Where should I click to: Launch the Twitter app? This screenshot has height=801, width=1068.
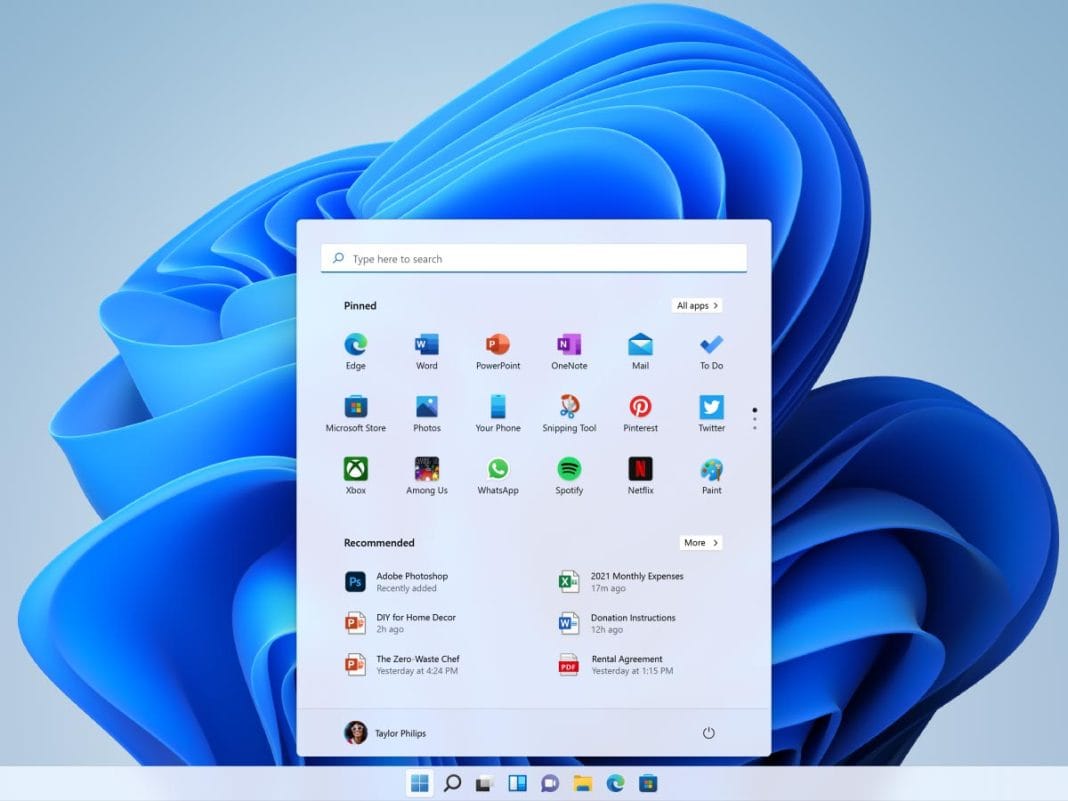click(712, 413)
